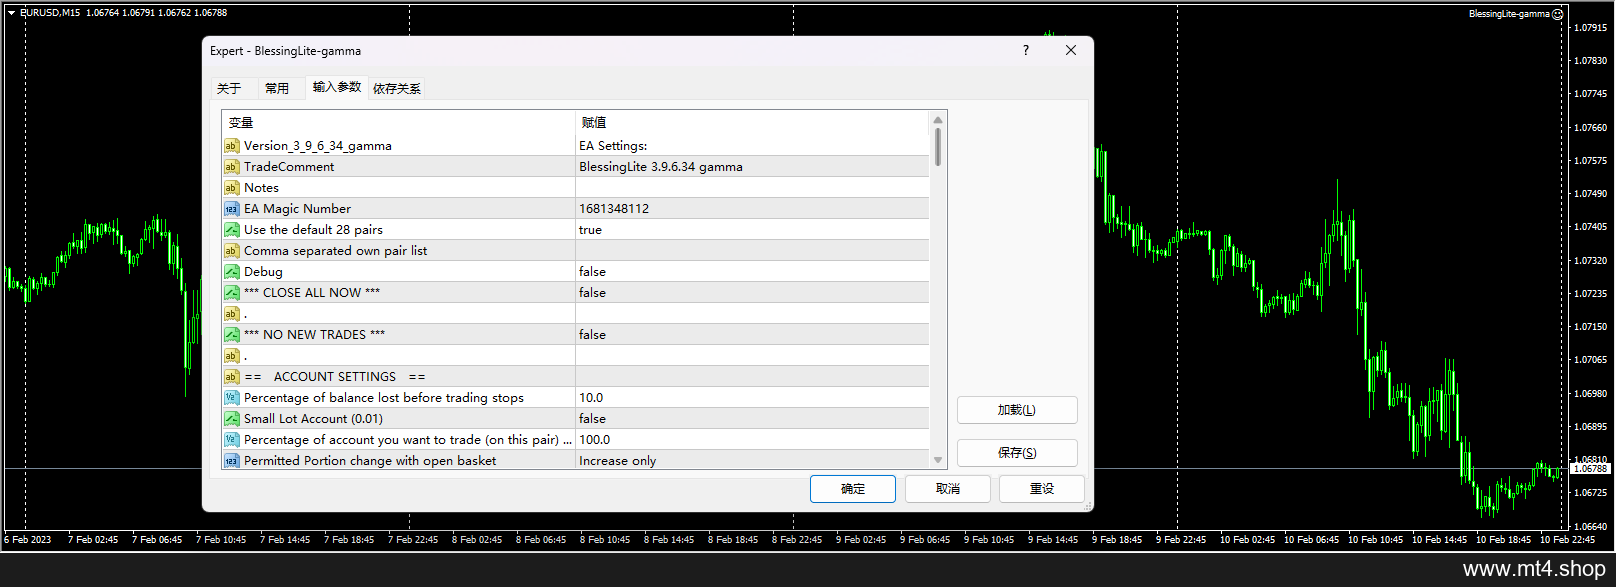Click the string icon beside ACCOUNT SETTINGS
Image resolution: width=1616 pixels, height=587 pixels.
(x=231, y=377)
